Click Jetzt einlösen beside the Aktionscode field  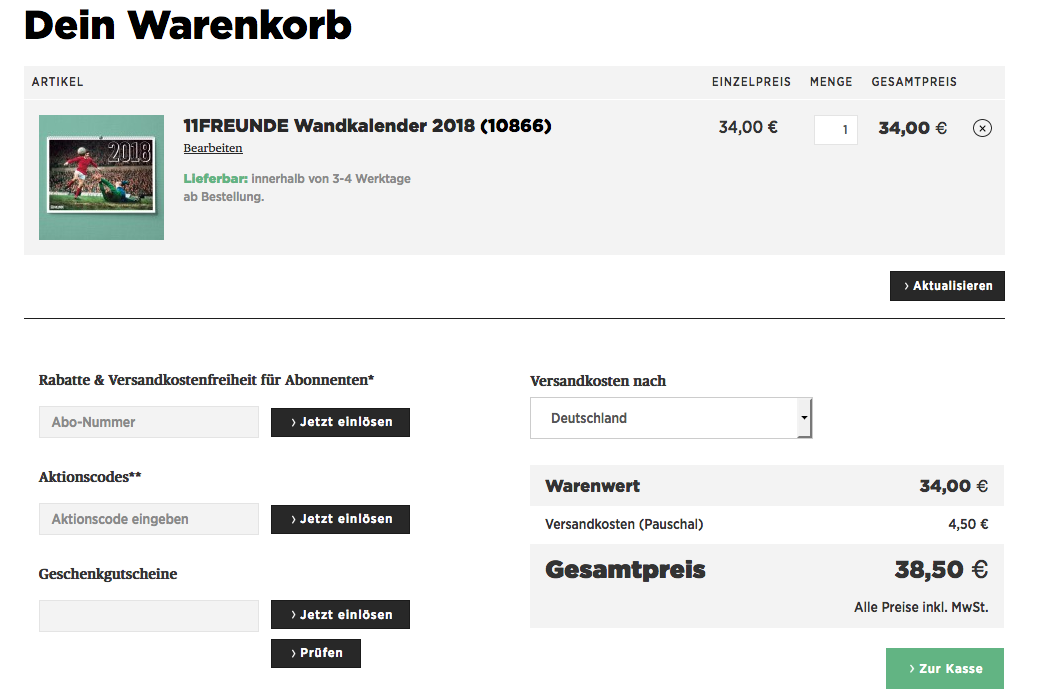340,519
